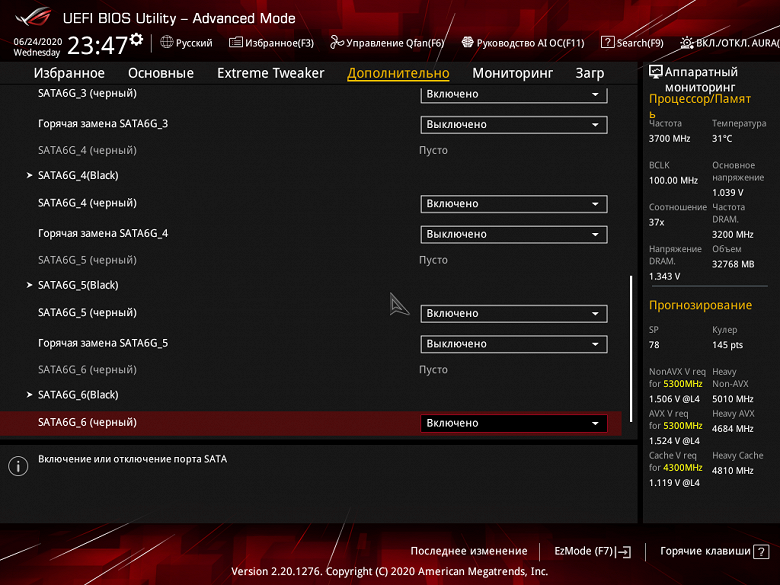Change language via Русский button
This screenshot has height=585, width=780.
coord(187,43)
